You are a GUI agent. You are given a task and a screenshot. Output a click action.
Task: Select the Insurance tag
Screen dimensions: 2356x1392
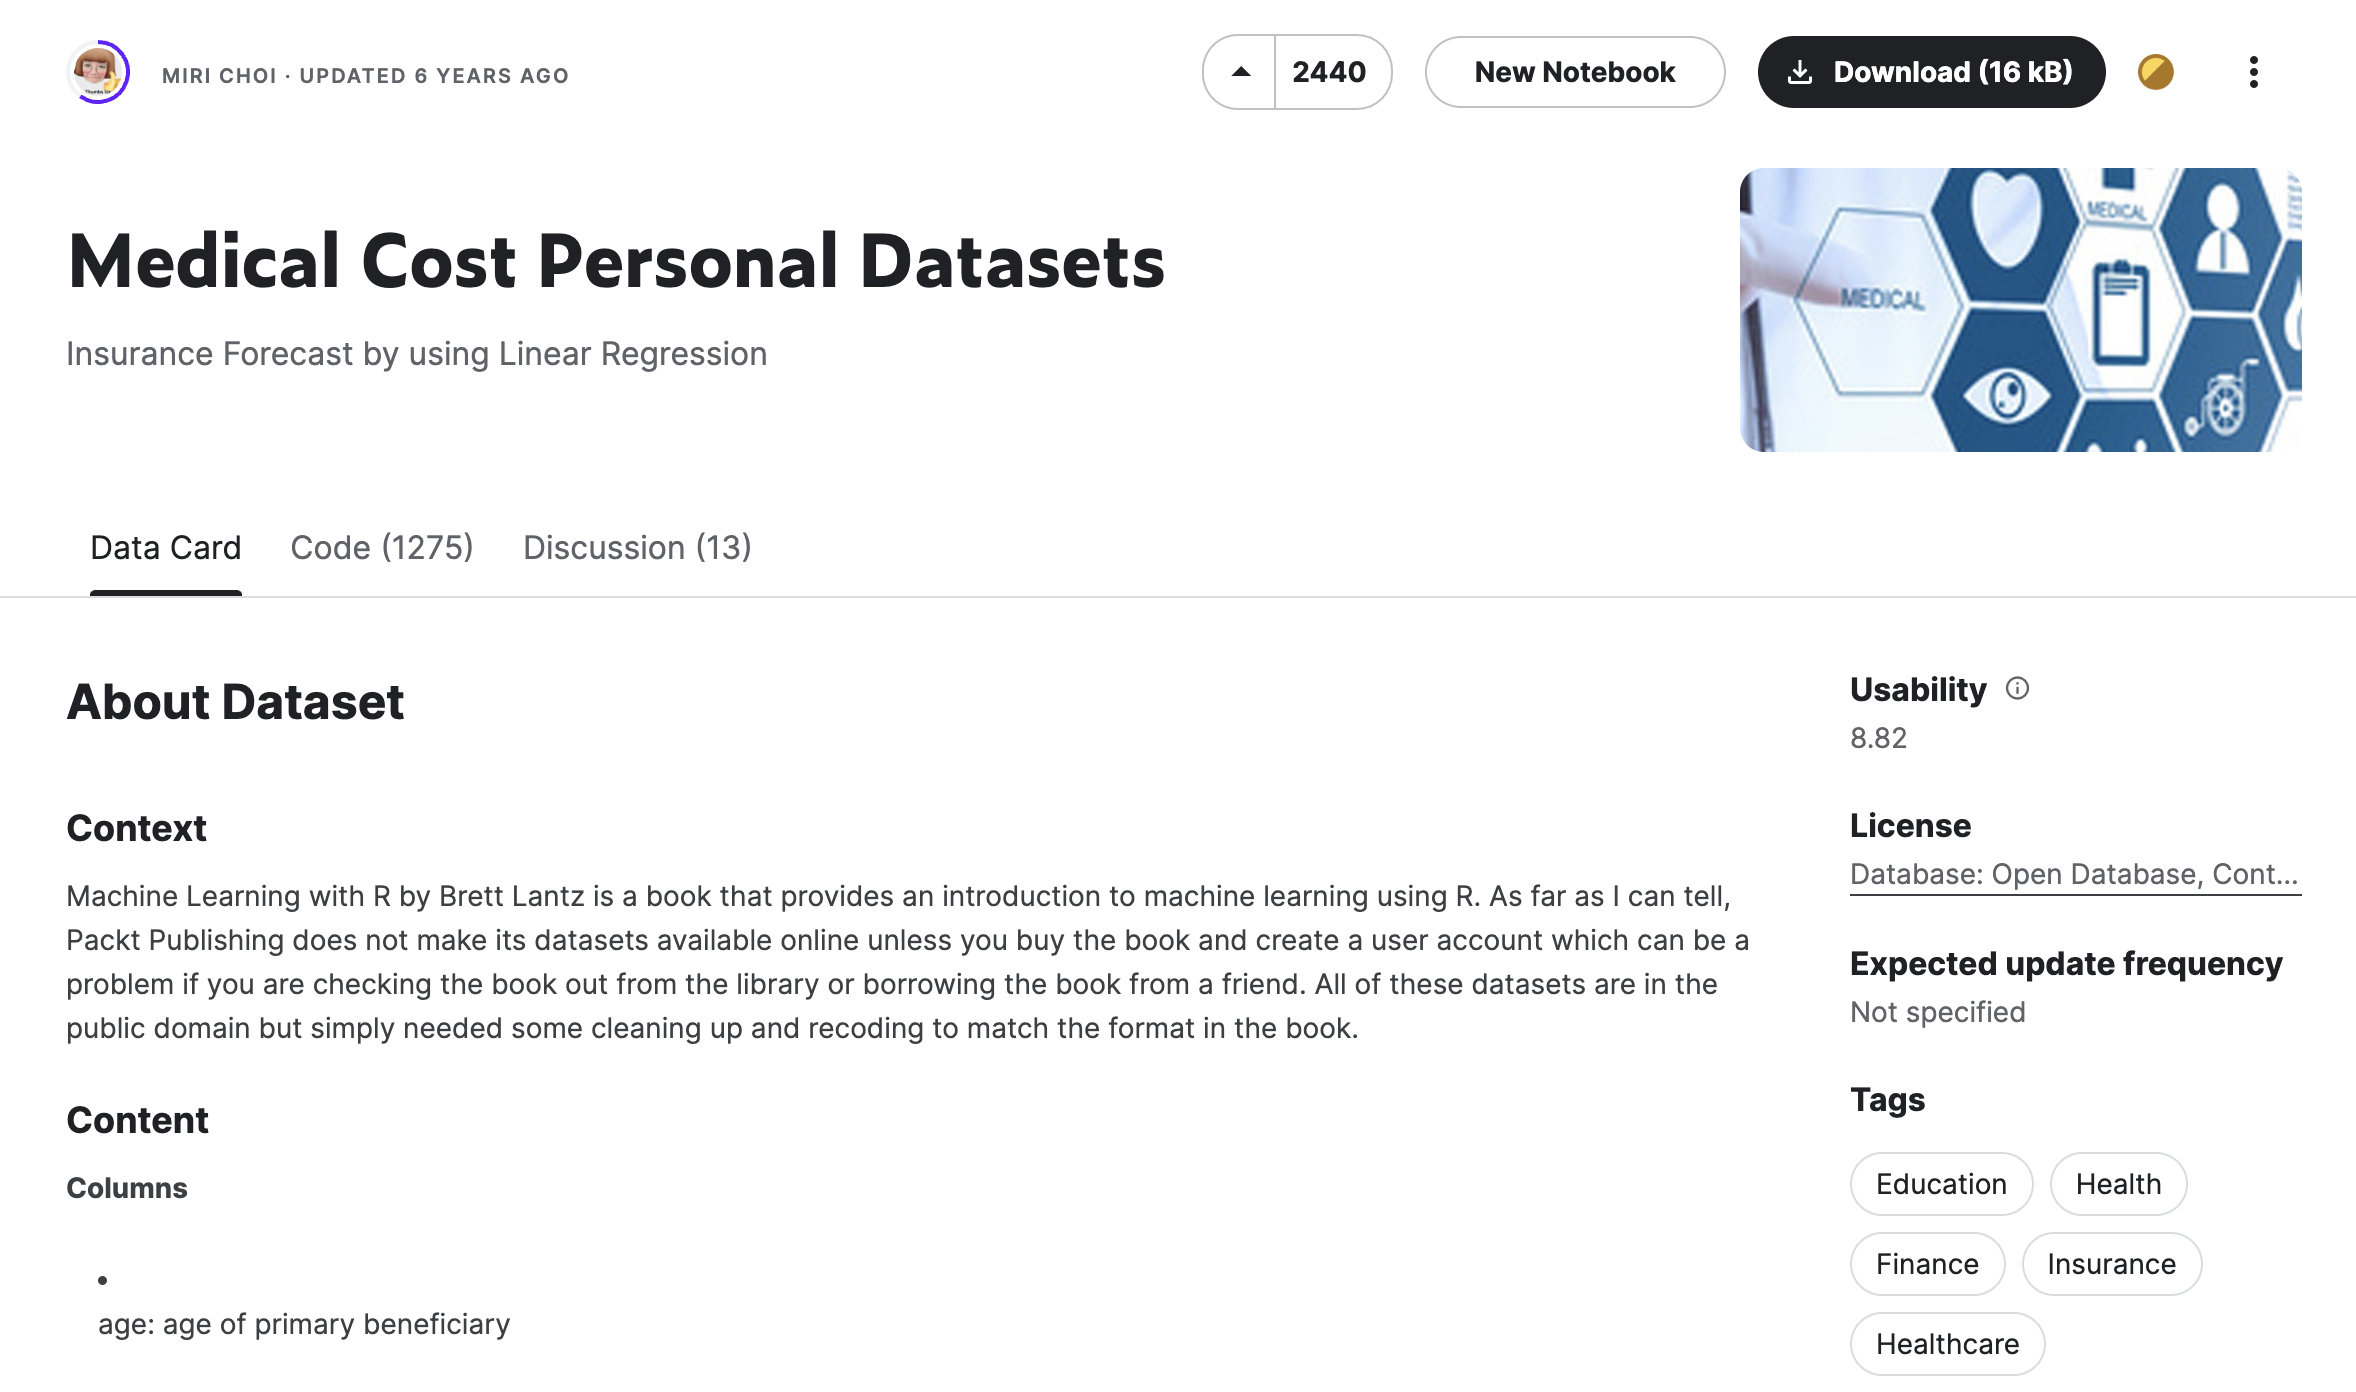coord(2111,1264)
